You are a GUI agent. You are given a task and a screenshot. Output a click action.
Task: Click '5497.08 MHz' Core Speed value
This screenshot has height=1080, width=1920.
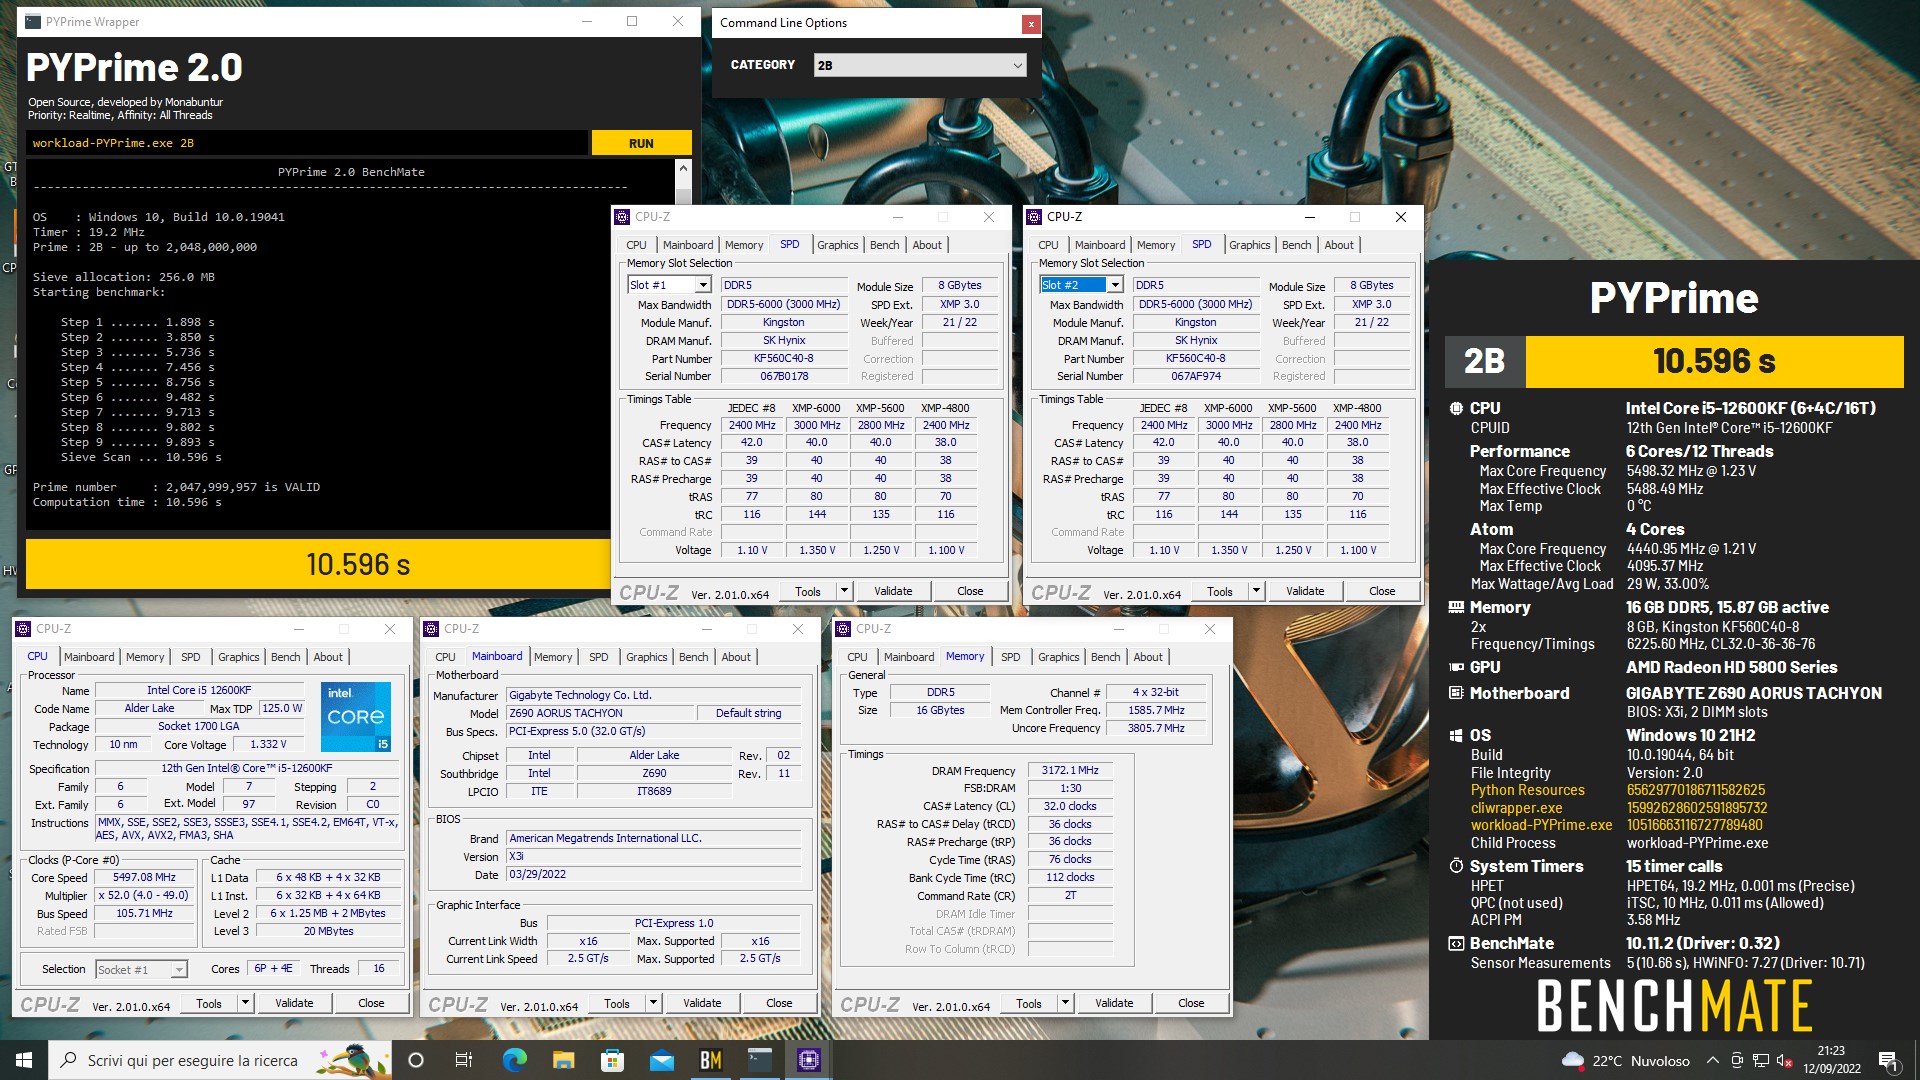(144, 877)
